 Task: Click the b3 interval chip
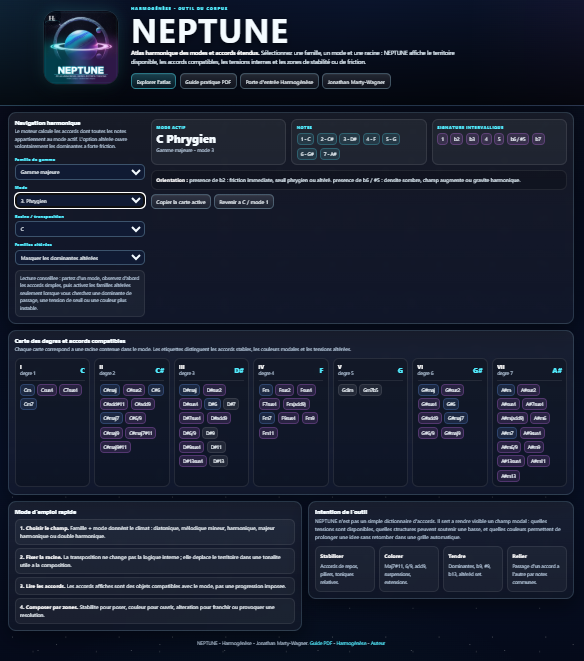click(472, 139)
